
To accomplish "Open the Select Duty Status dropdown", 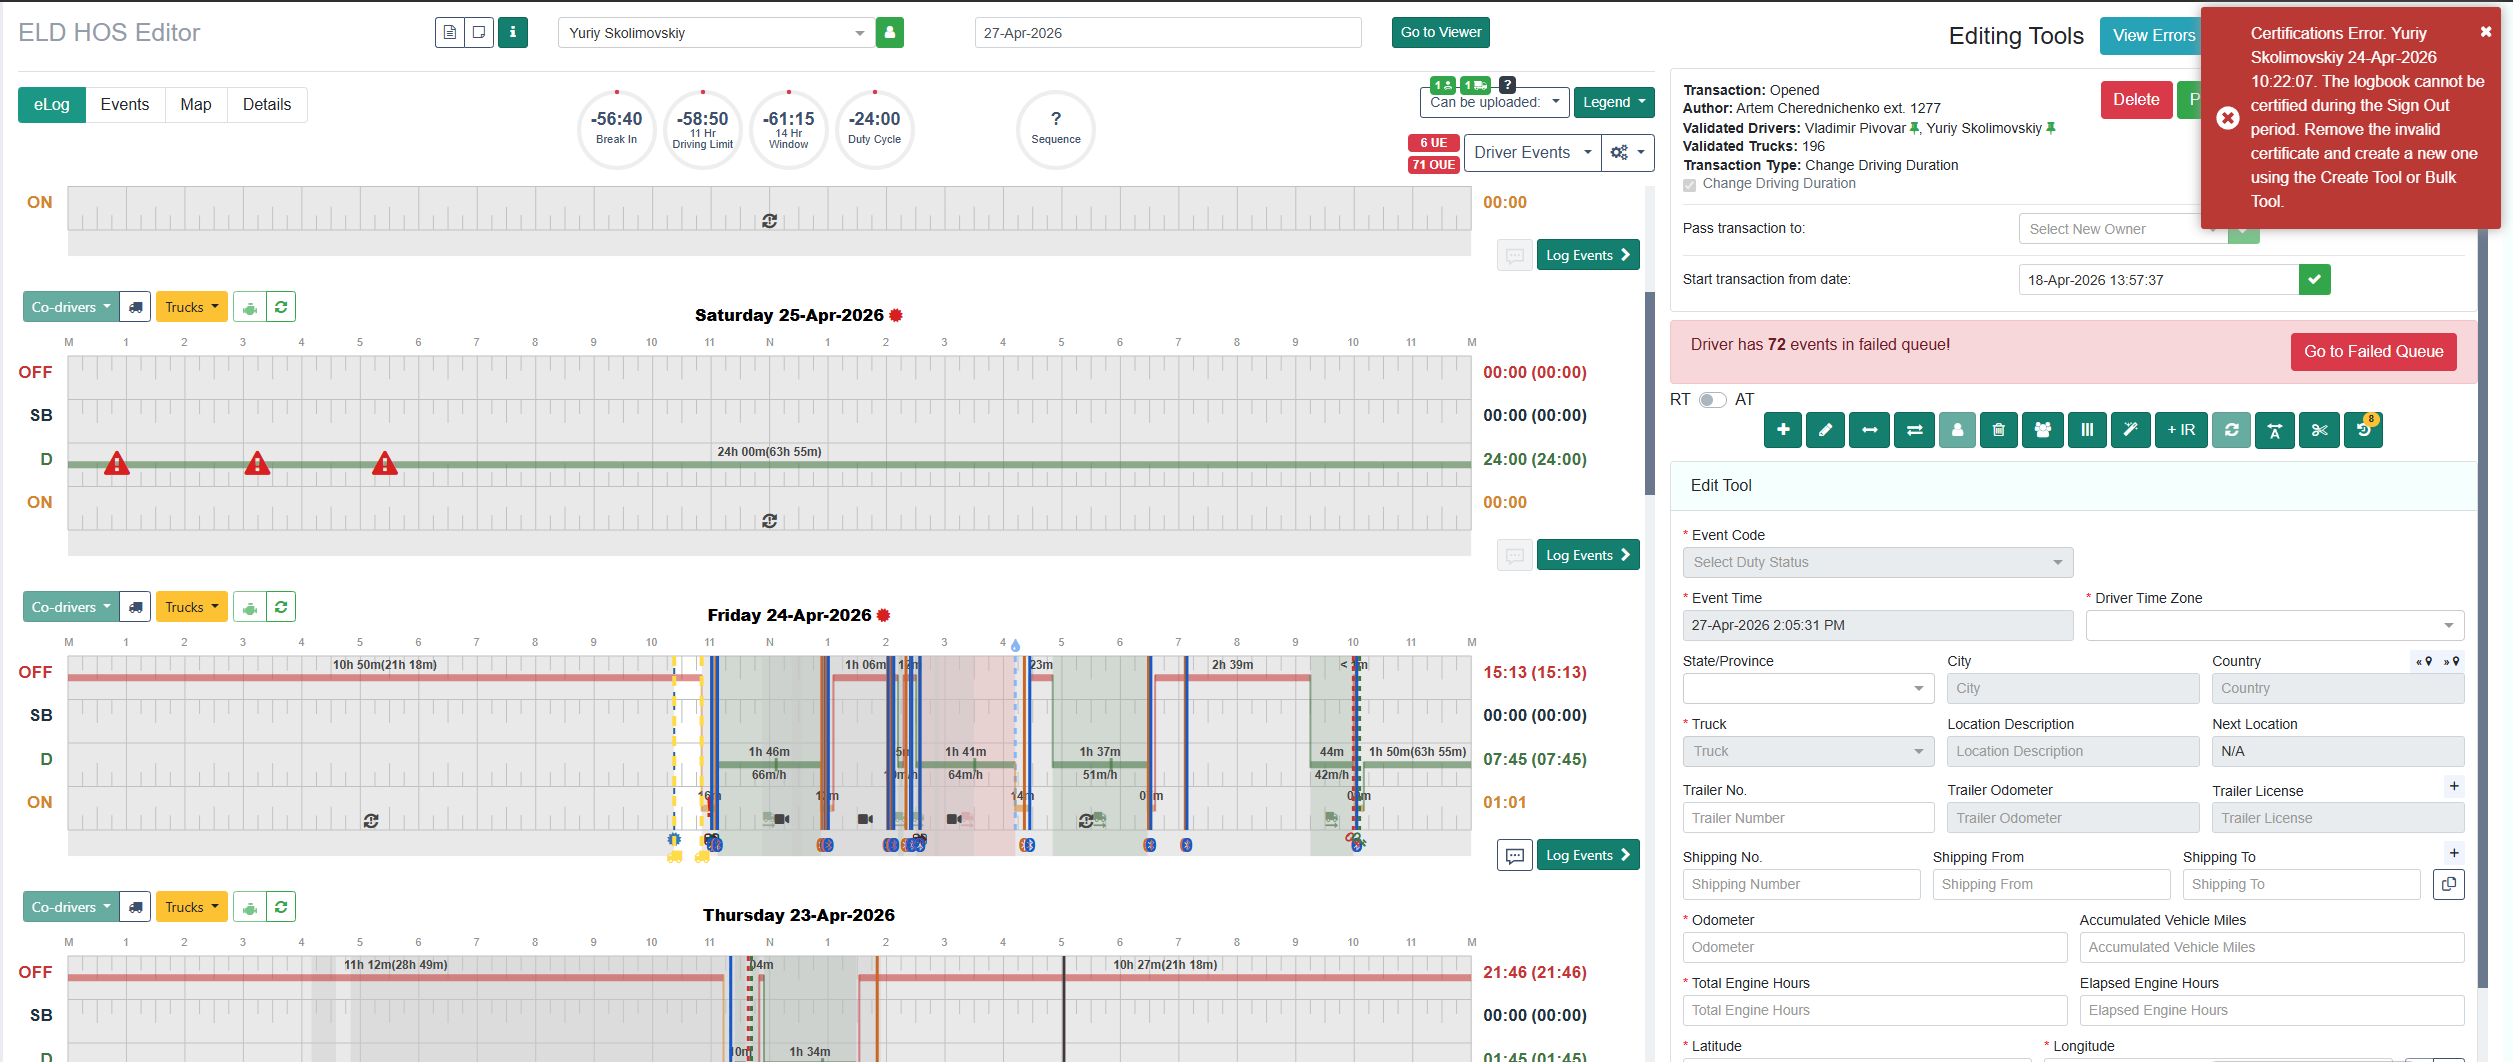I will 1878,562.
